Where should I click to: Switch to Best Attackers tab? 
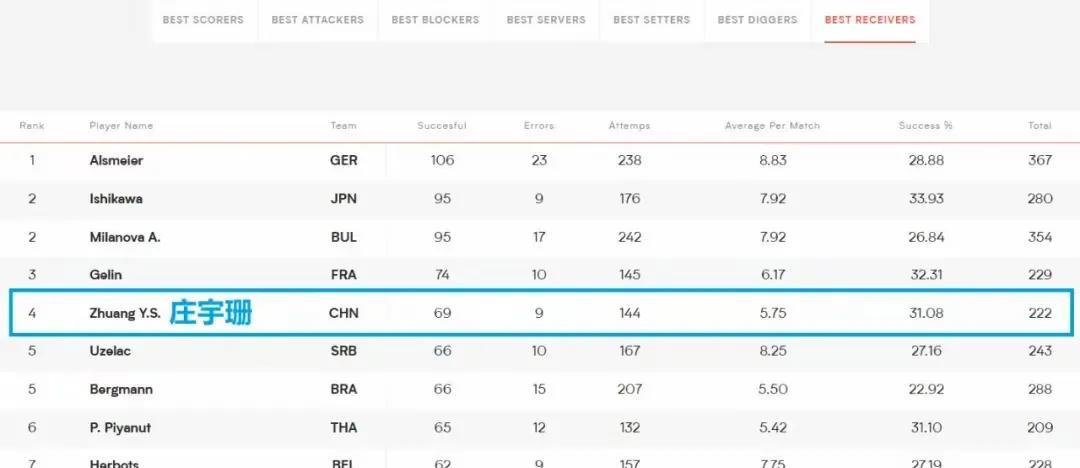[x=318, y=20]
